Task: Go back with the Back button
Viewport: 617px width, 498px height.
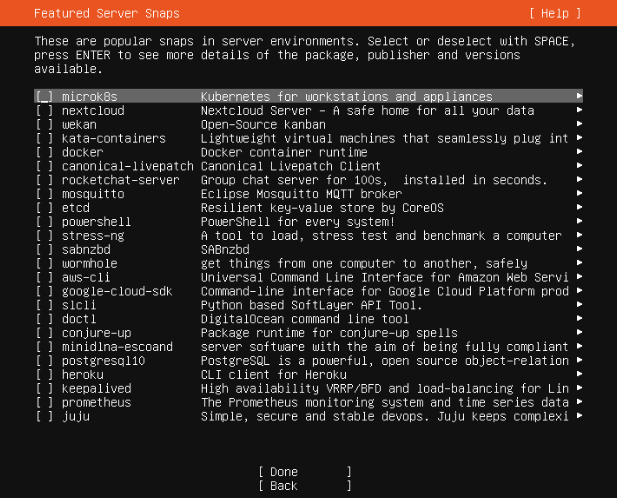Action: coord(305,486)
